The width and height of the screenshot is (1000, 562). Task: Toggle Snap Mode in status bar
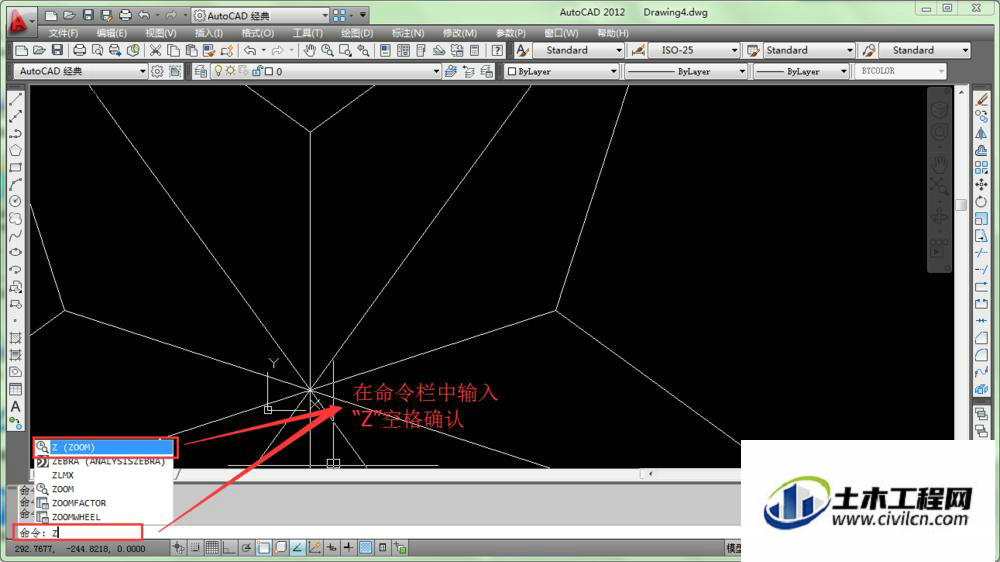click(x=195, y=547)
